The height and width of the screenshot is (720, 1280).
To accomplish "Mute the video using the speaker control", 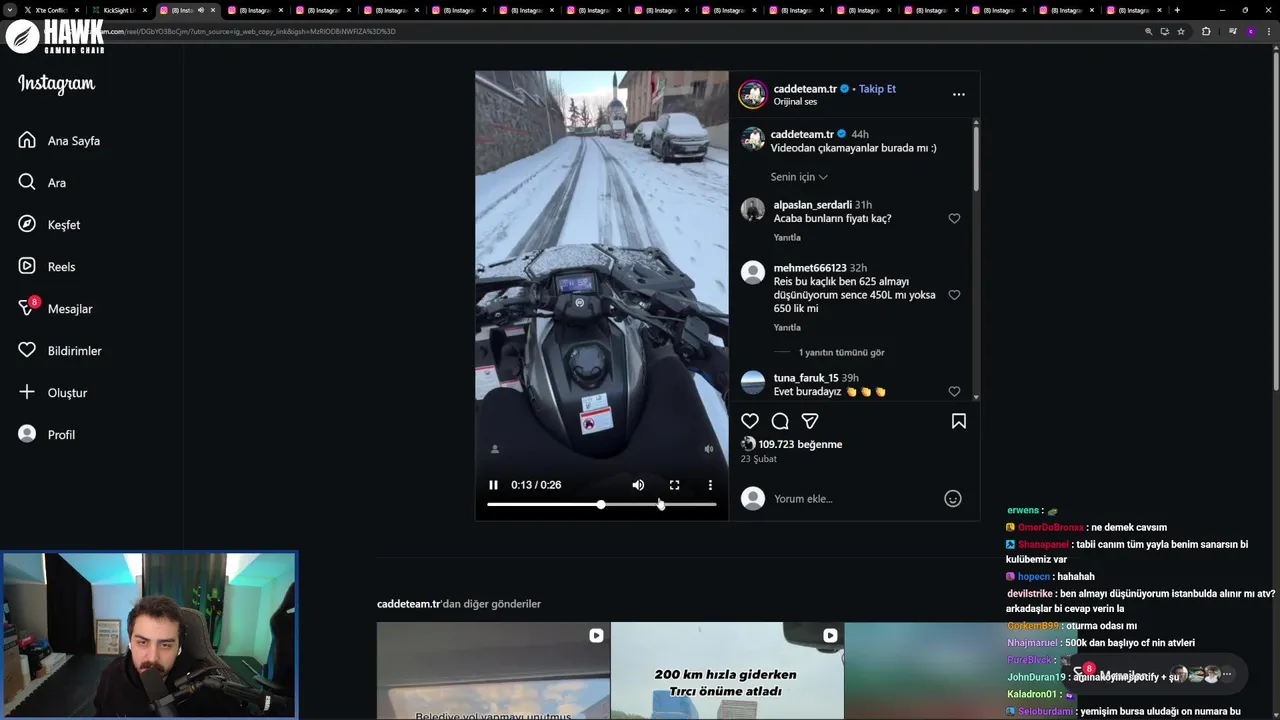I will click(638, 485).
